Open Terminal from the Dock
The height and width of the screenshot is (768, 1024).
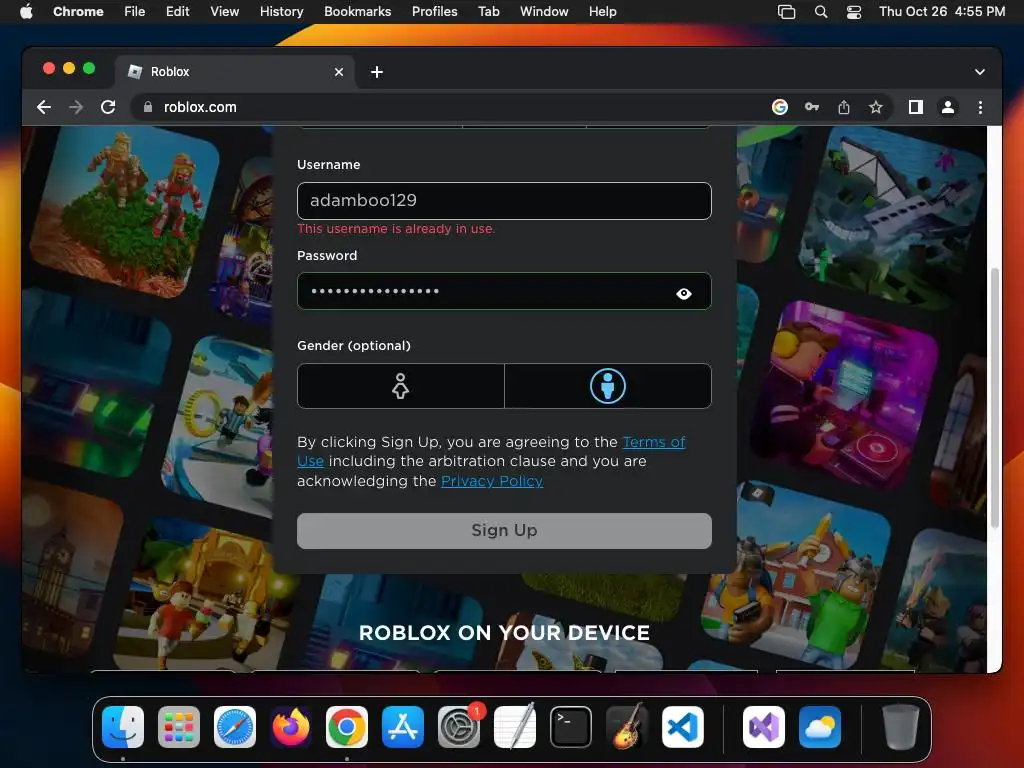[571, 727]
